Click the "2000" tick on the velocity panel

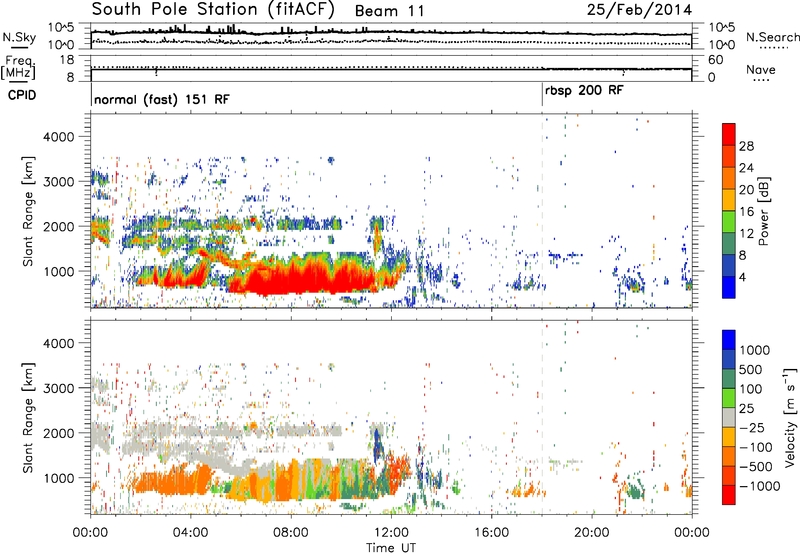[x=59, y=433]
